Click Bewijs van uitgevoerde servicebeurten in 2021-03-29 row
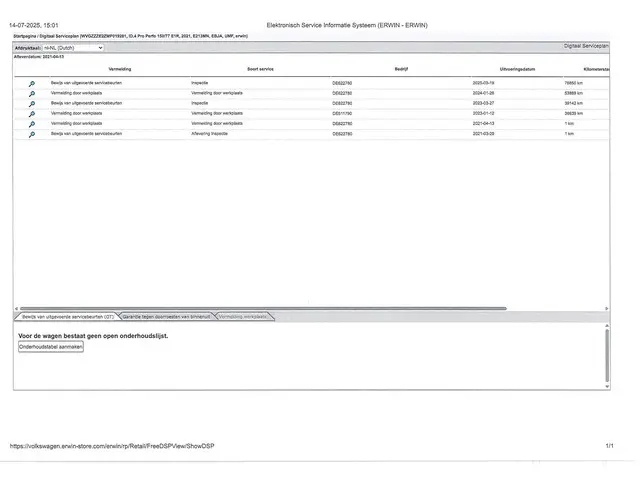The height and width of the screenshot is (480, 640). pyautogui.click(x=86, y=133)
